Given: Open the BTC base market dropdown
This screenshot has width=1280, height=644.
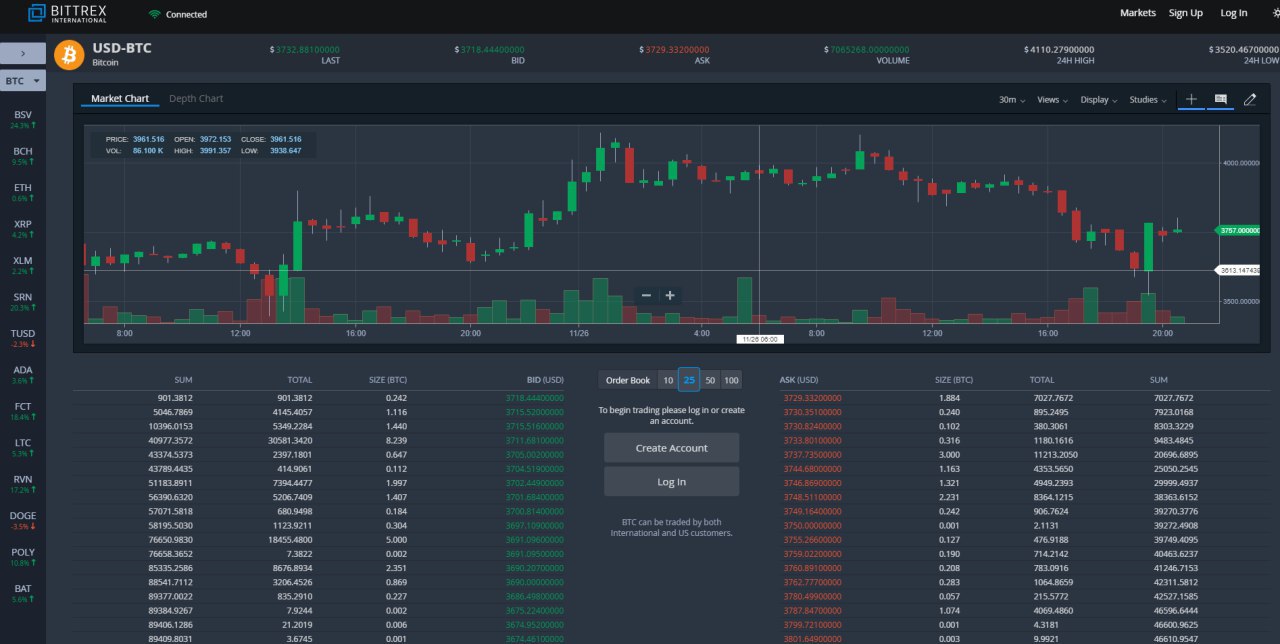Looking at the screenshot, I should click(x=23, y=81).
